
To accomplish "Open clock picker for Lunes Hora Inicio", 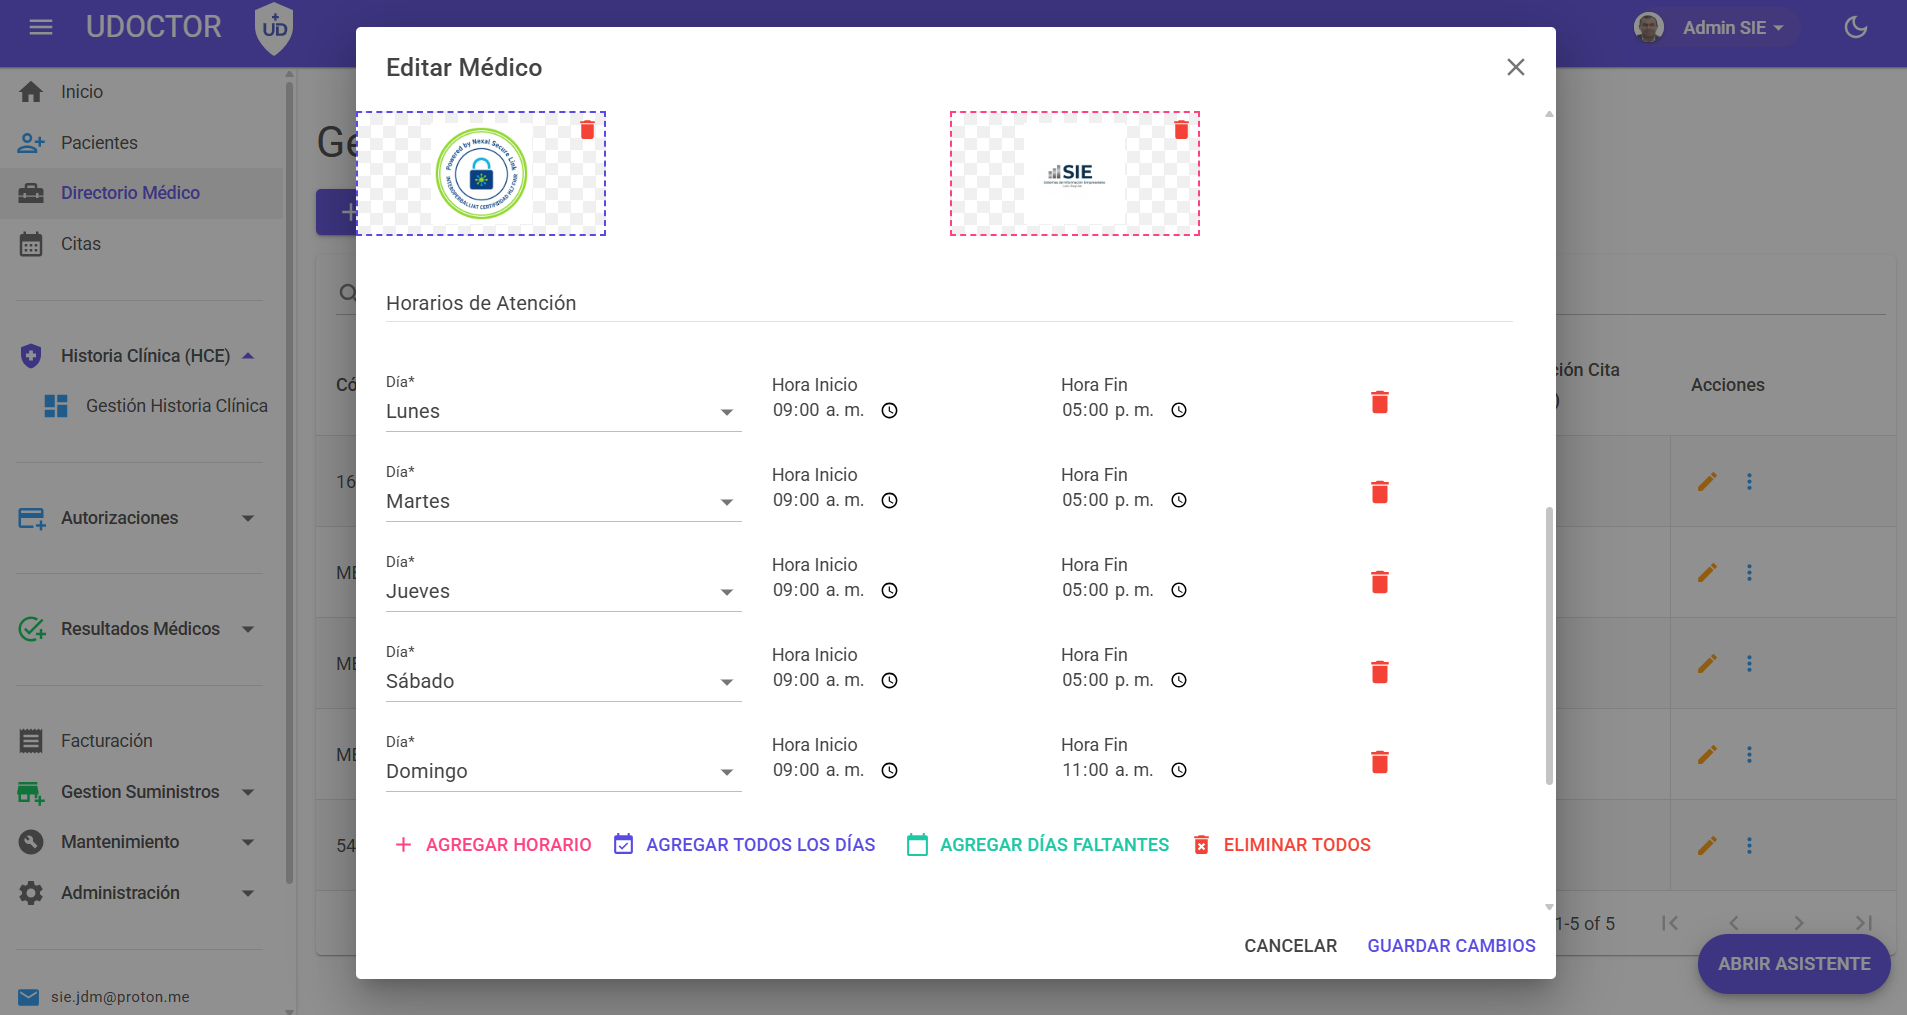I will click(x=889, y=411).
